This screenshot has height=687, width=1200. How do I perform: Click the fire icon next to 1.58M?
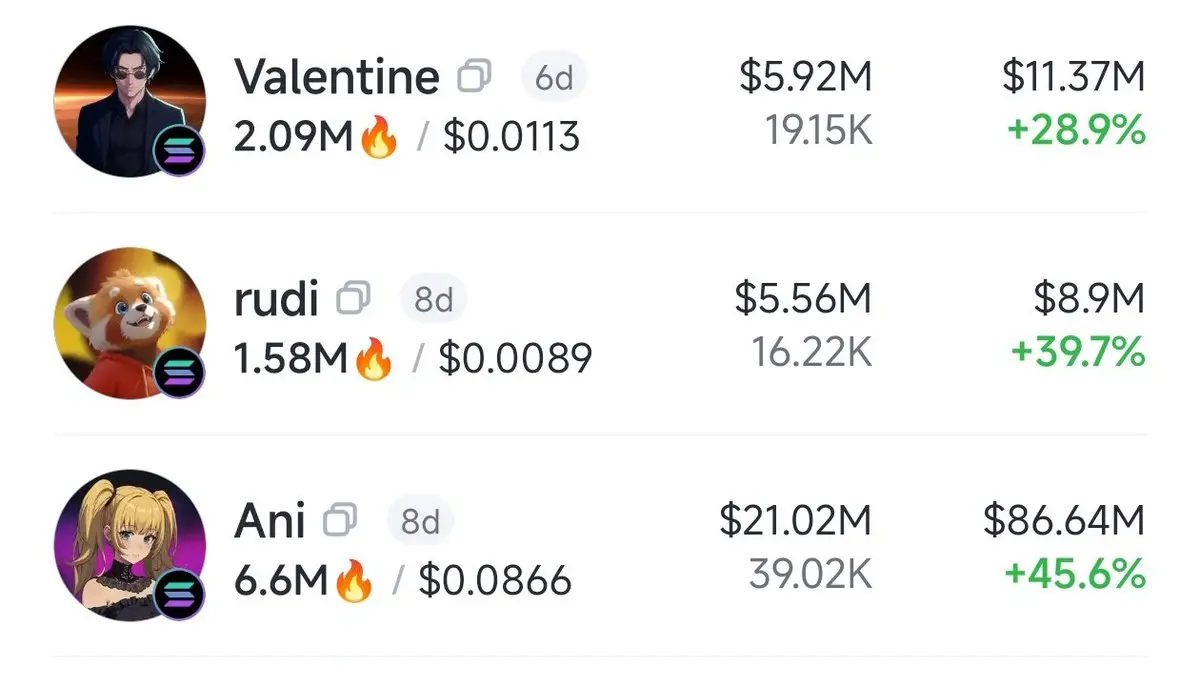coord(373,359)
